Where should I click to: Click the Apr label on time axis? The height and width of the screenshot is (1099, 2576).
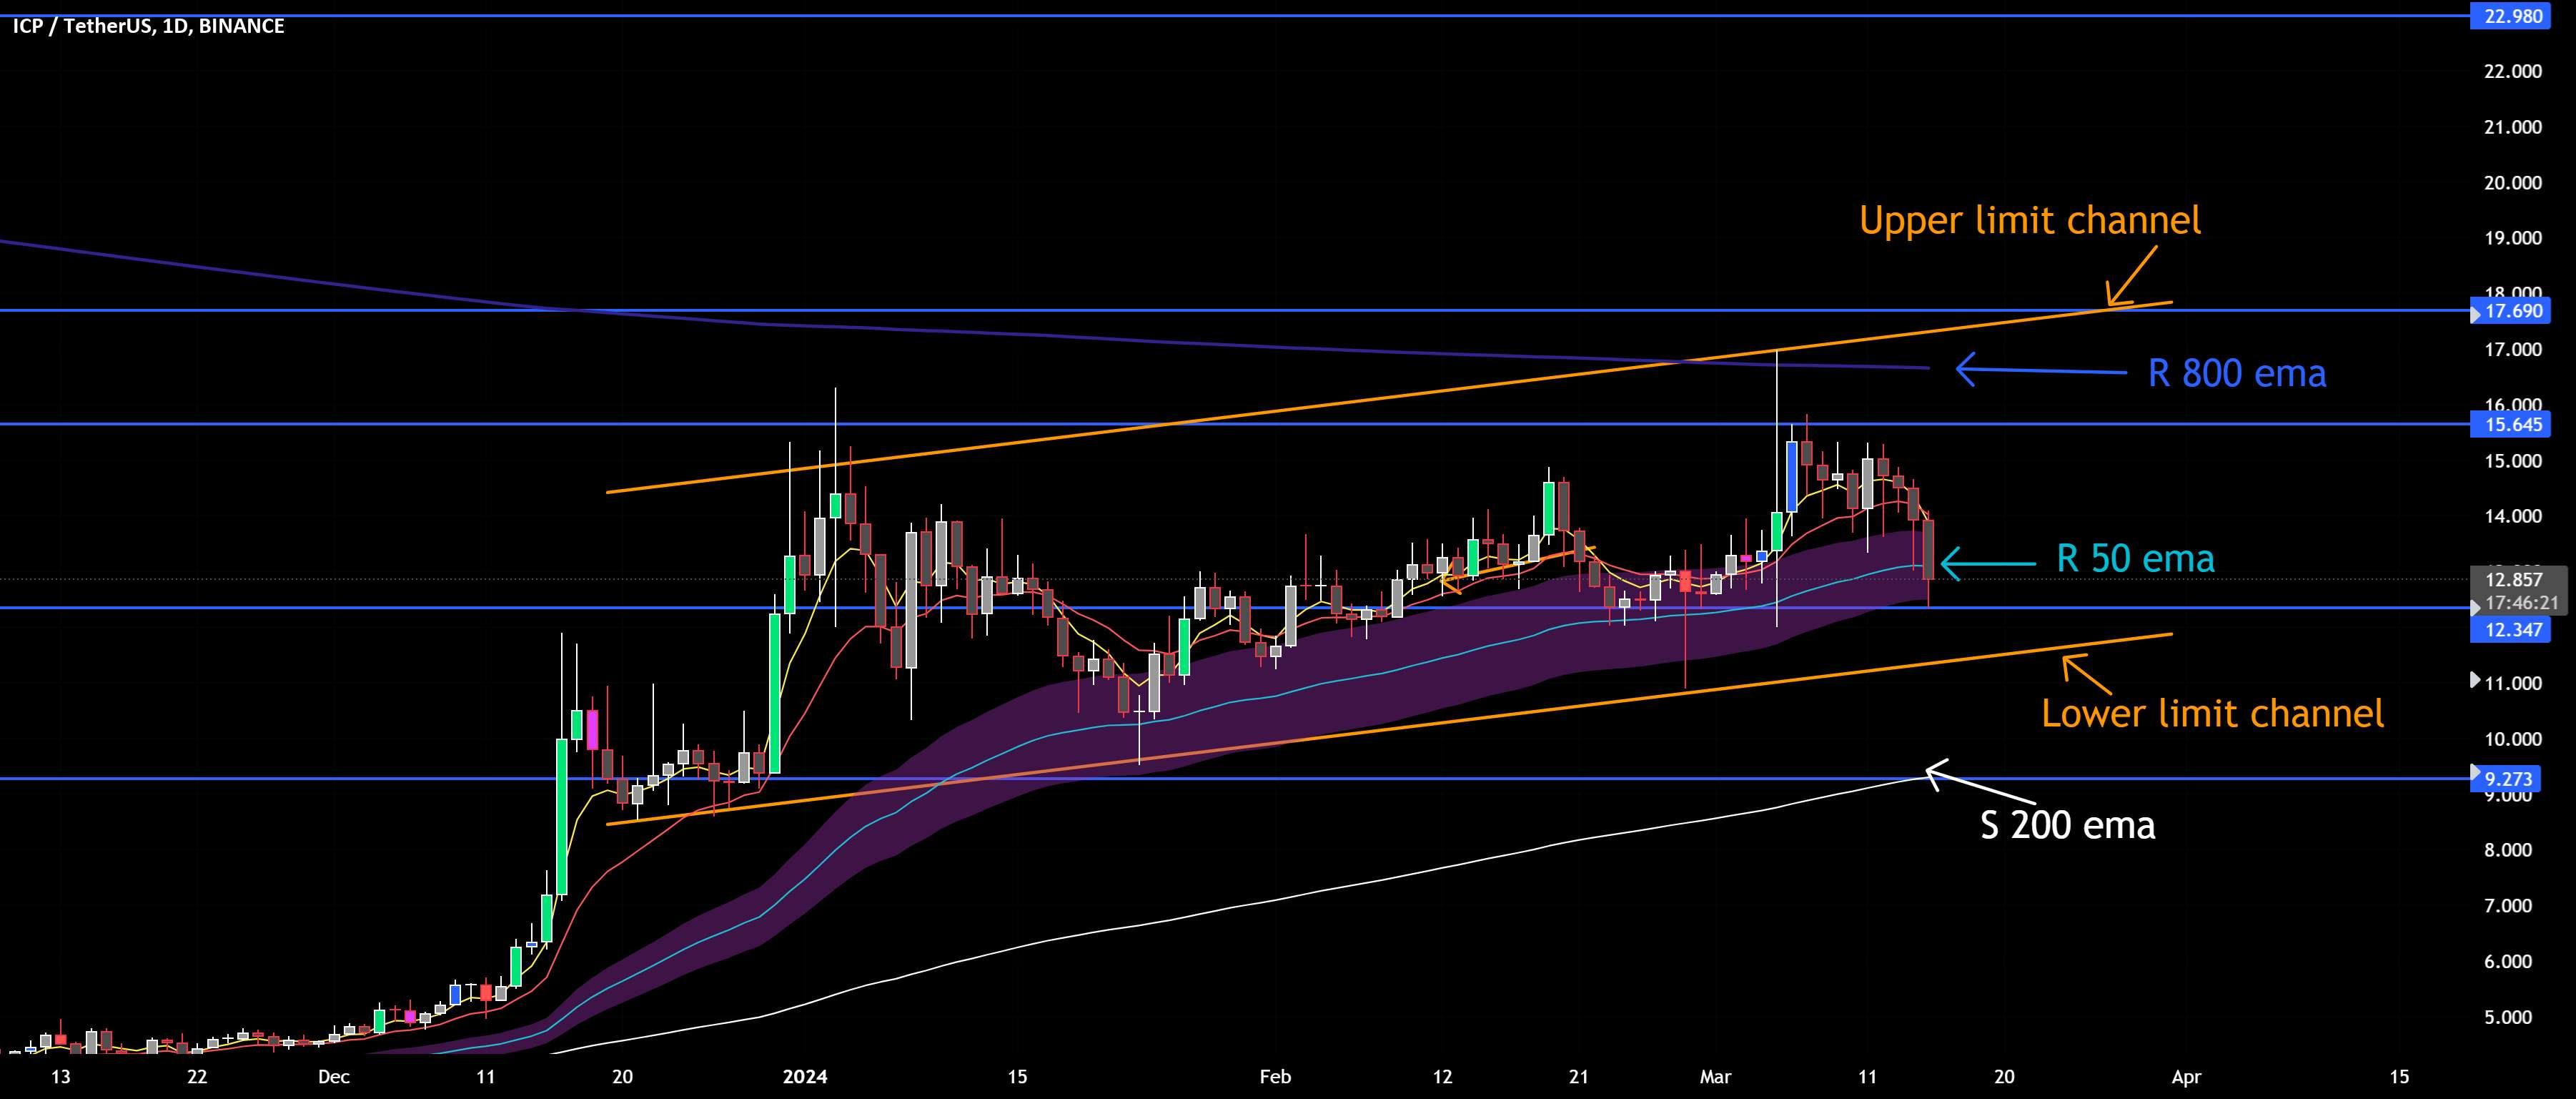coord(2187,1077)
